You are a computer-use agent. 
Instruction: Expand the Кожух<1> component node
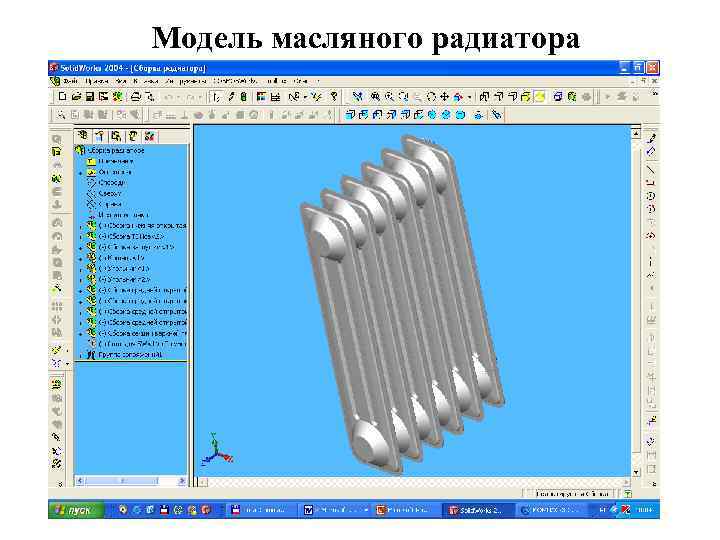pyautogui.click(x=81, y=259)
